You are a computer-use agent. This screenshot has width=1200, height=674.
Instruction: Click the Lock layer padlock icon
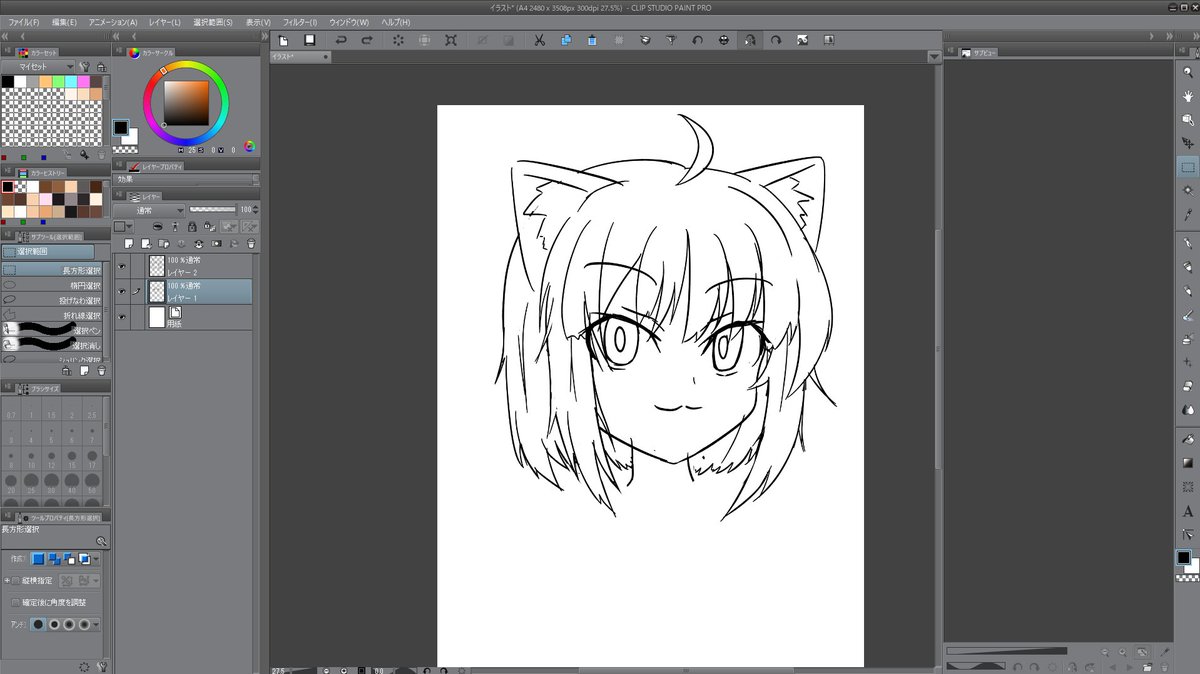tap(191, 227)
